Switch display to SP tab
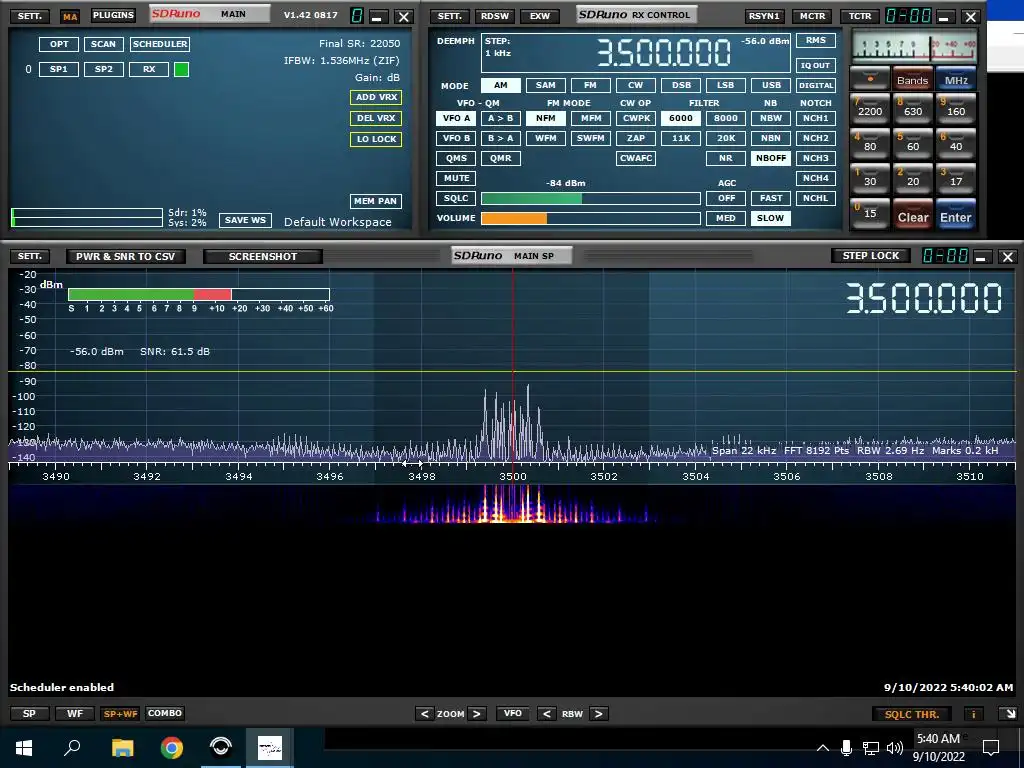 tap(29, 713)
